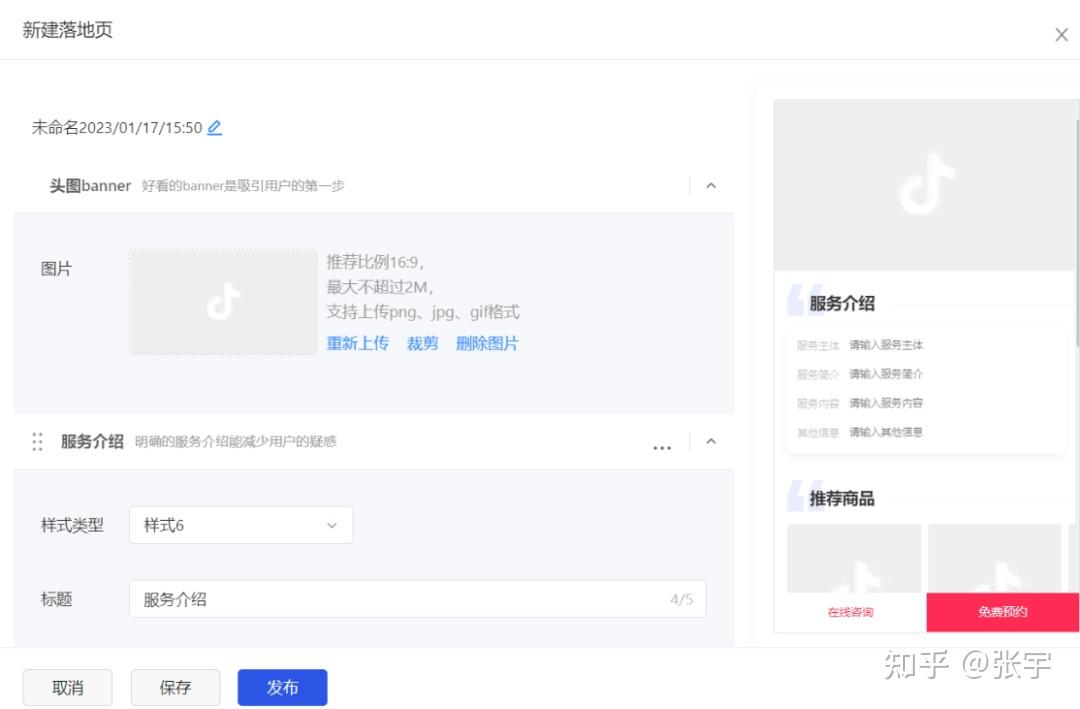Save the landing page with 保存

click(176, 687)
